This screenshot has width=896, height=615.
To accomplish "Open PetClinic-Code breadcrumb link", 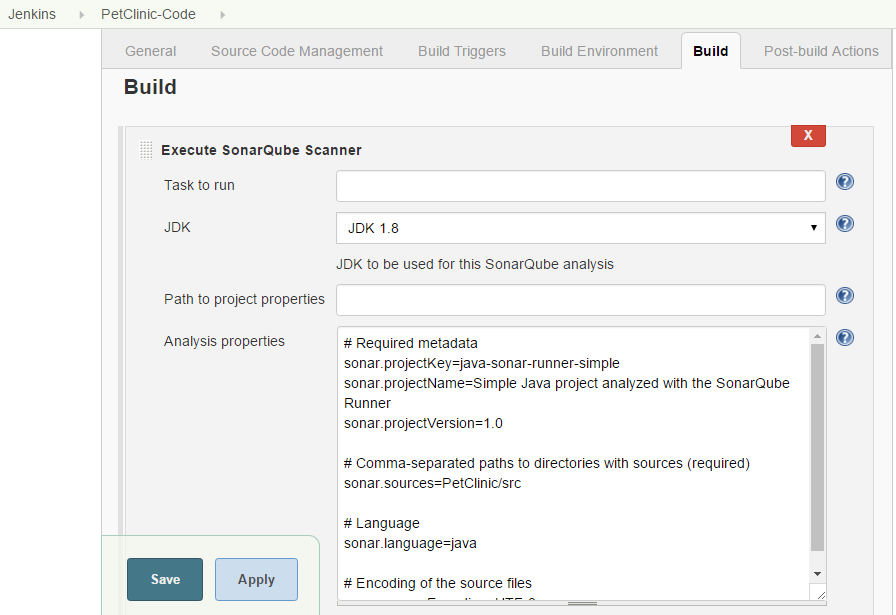I will click(148, 14).
